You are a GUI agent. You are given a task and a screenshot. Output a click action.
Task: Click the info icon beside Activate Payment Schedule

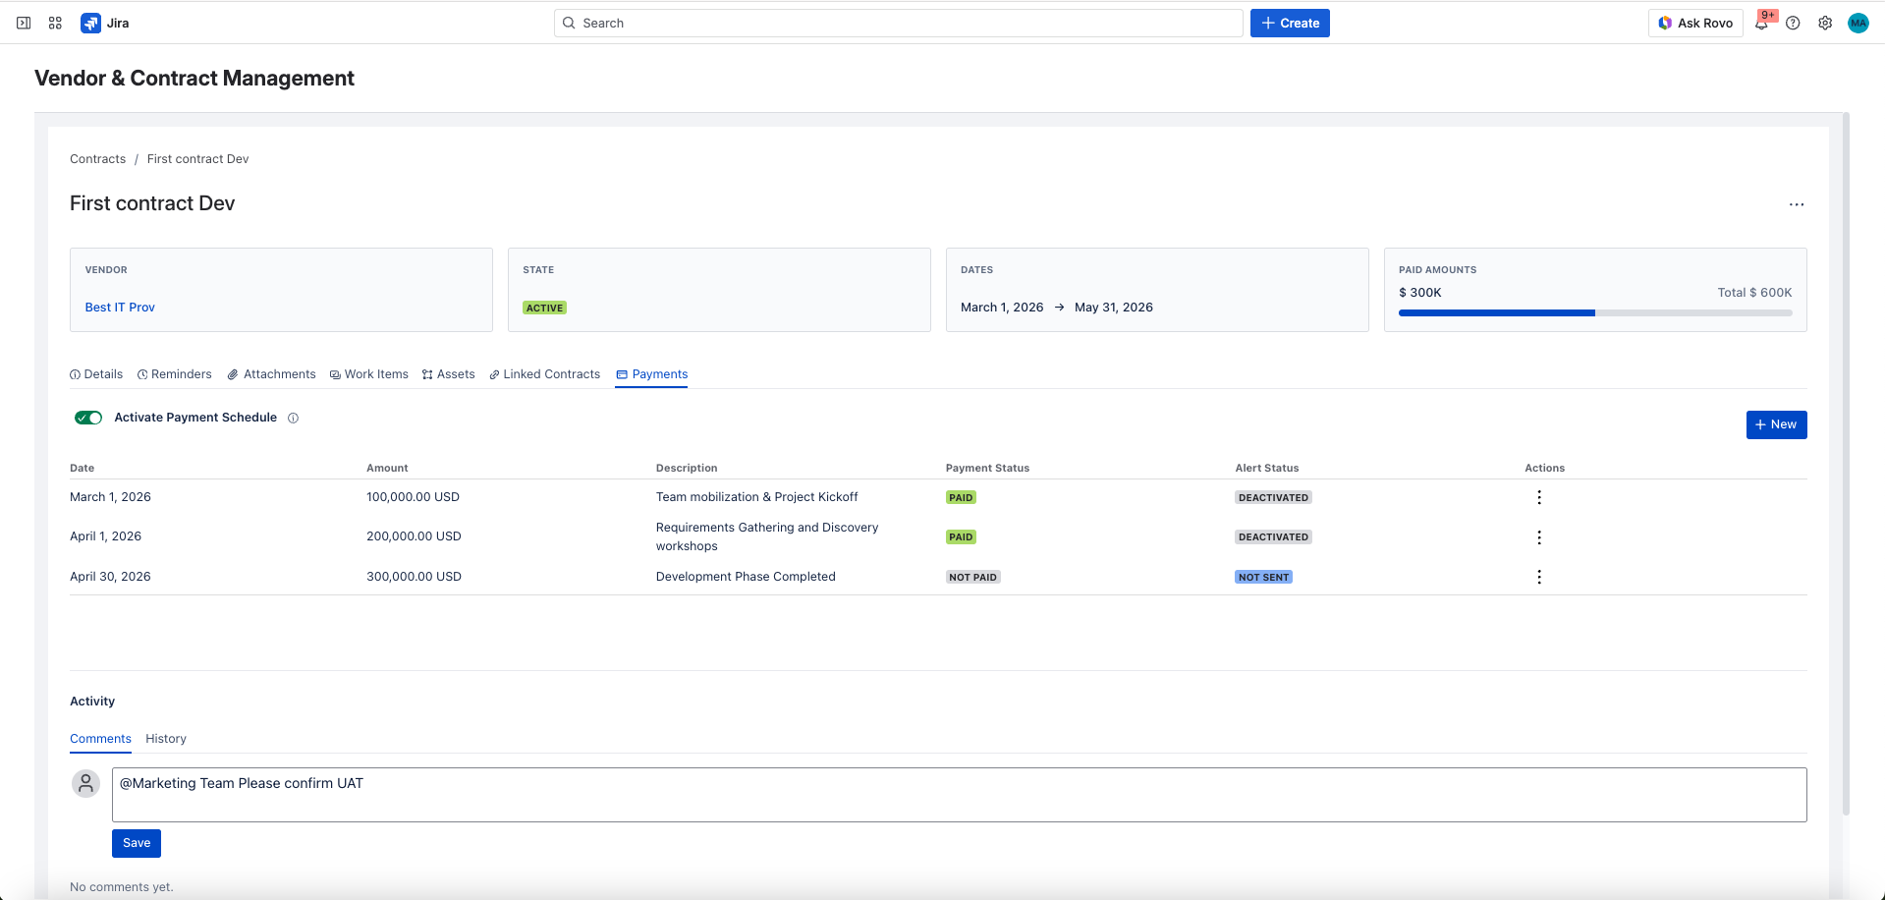293,418
